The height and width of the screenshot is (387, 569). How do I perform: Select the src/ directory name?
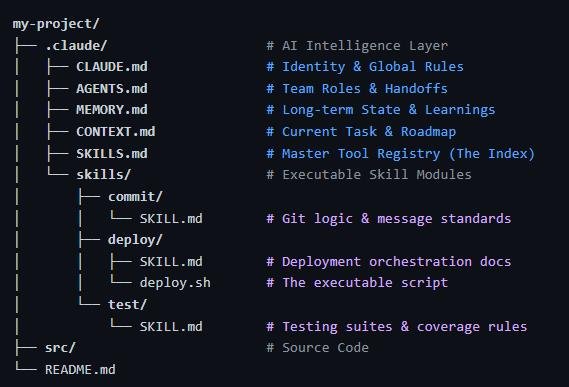click(60, 348)
